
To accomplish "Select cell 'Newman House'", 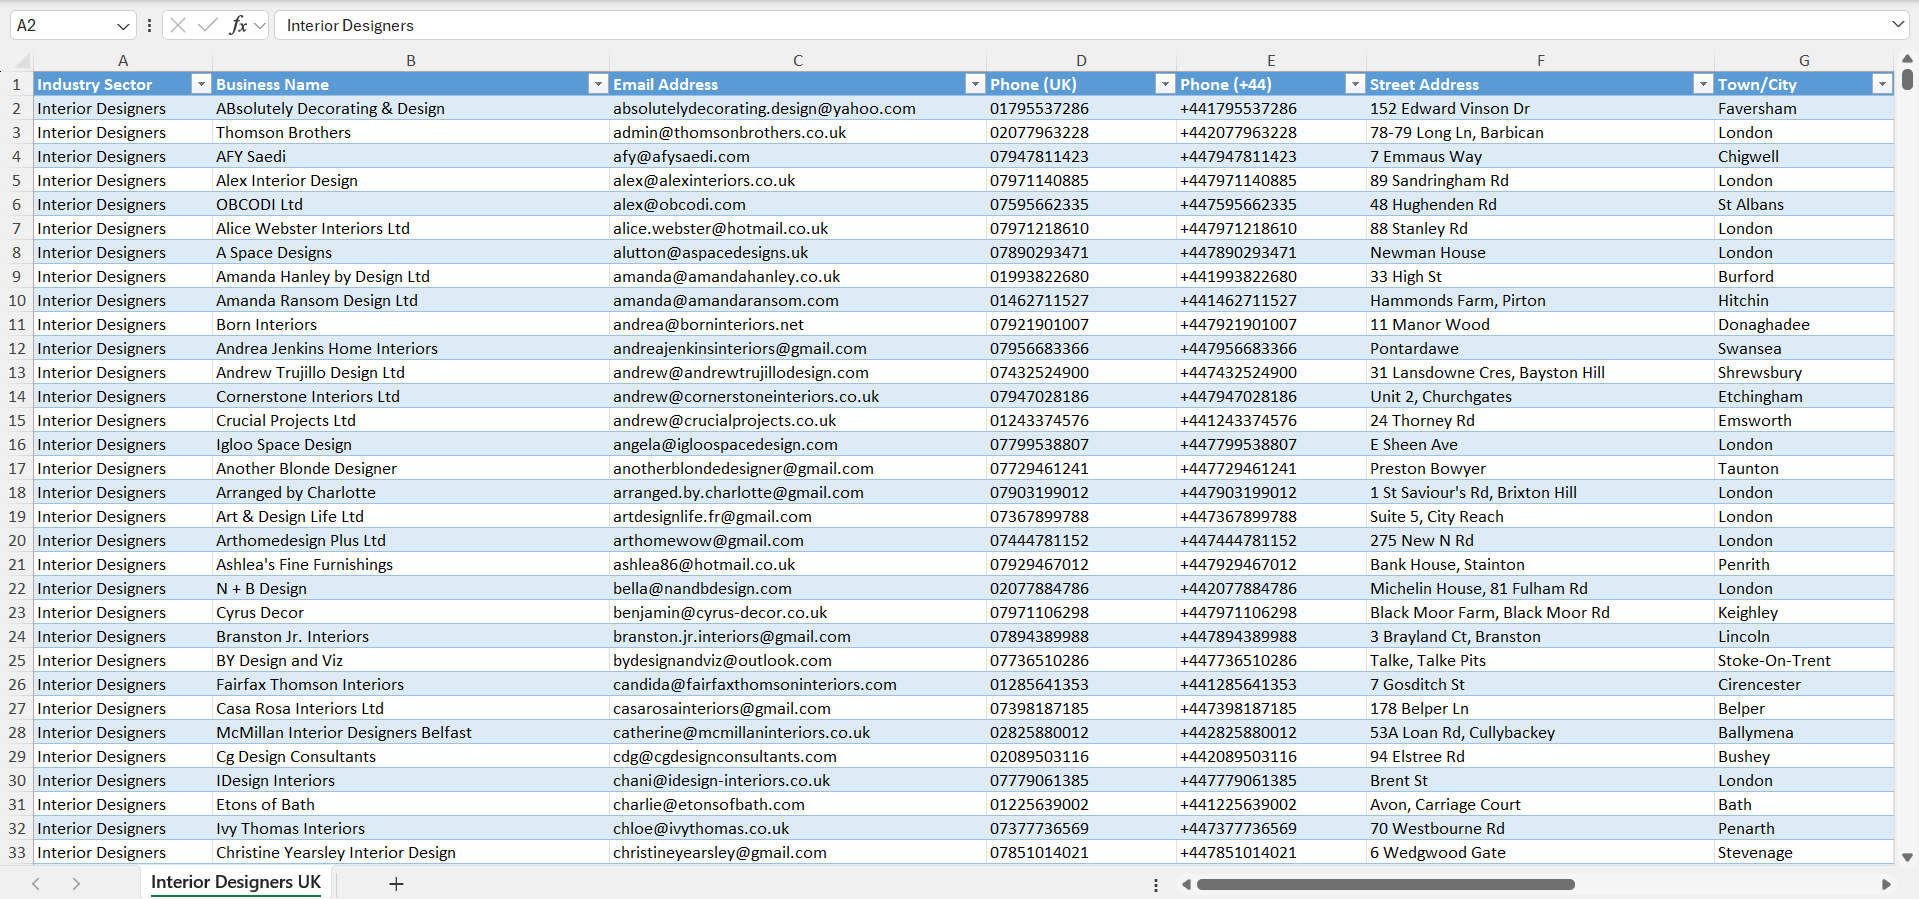I will [x=1540, y=252].
